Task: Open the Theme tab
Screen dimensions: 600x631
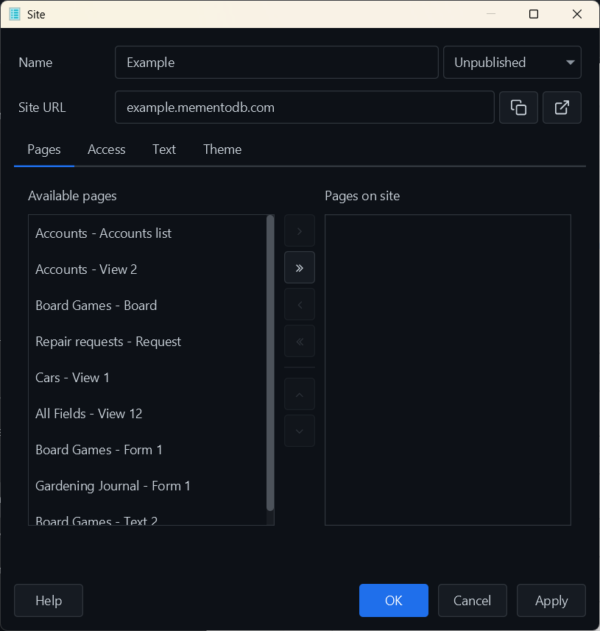Action: (x=222, y=149)
